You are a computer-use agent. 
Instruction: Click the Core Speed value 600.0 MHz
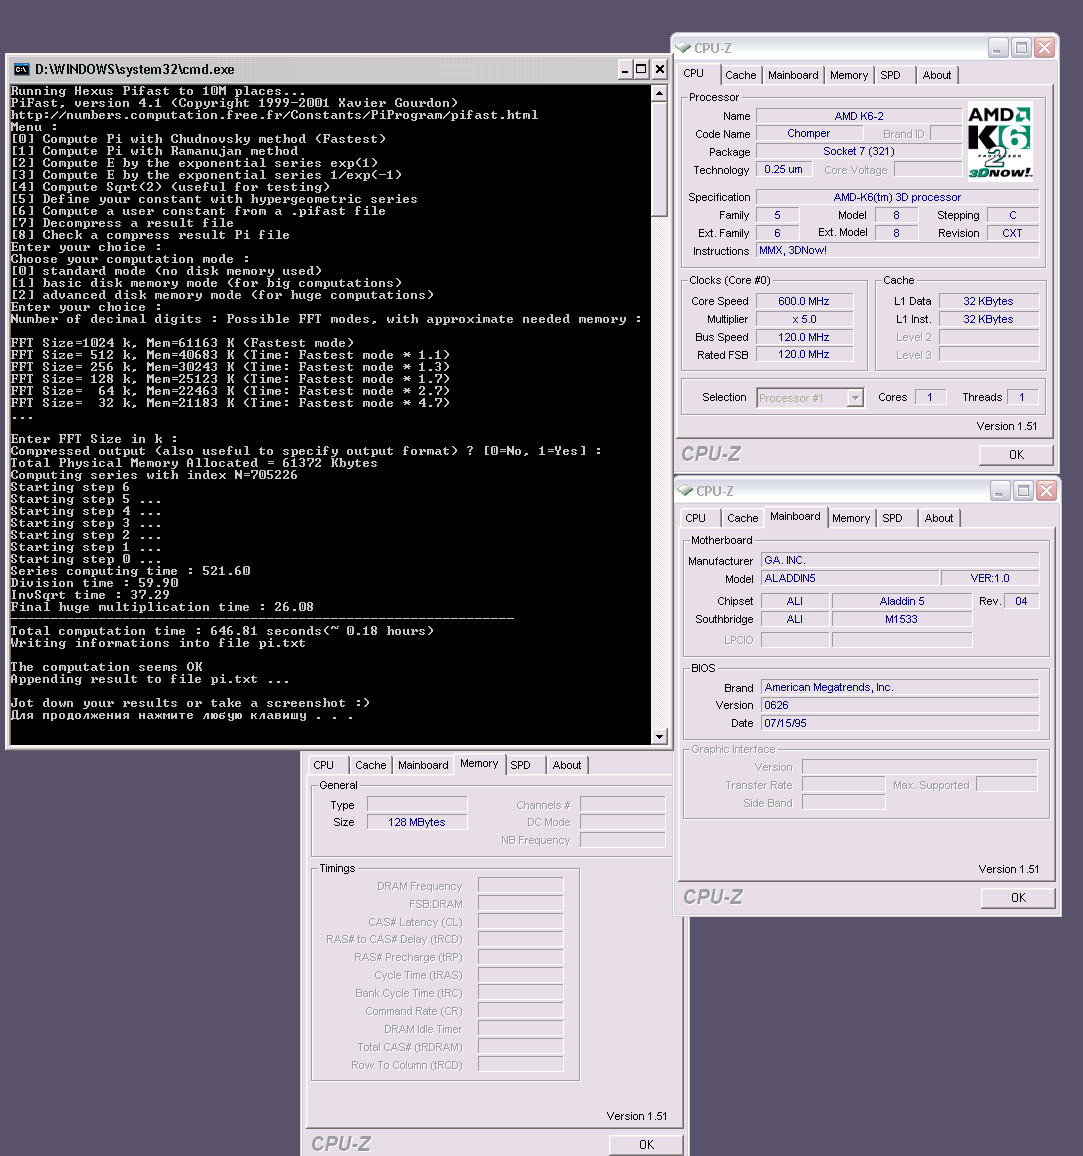[x=804, y=301]
